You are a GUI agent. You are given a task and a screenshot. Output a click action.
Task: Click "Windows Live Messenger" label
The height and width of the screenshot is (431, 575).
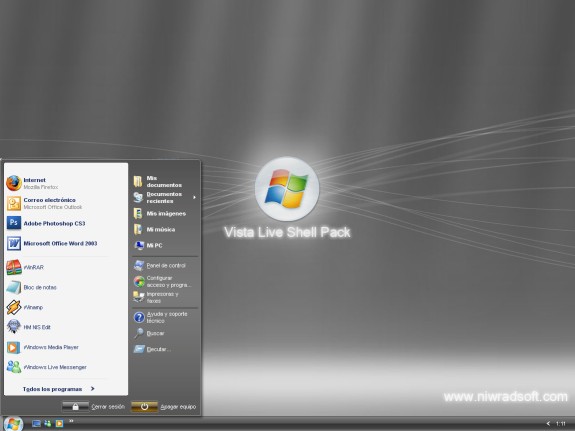click(55, 367)
